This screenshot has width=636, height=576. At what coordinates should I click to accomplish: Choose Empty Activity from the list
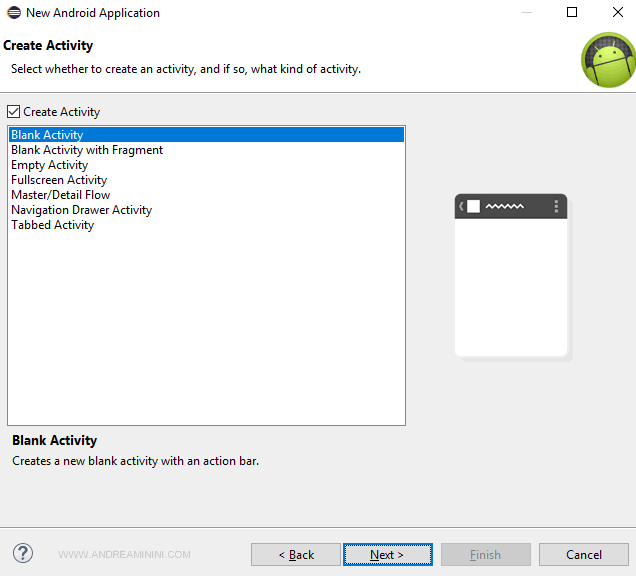click(x=50, y=165)
